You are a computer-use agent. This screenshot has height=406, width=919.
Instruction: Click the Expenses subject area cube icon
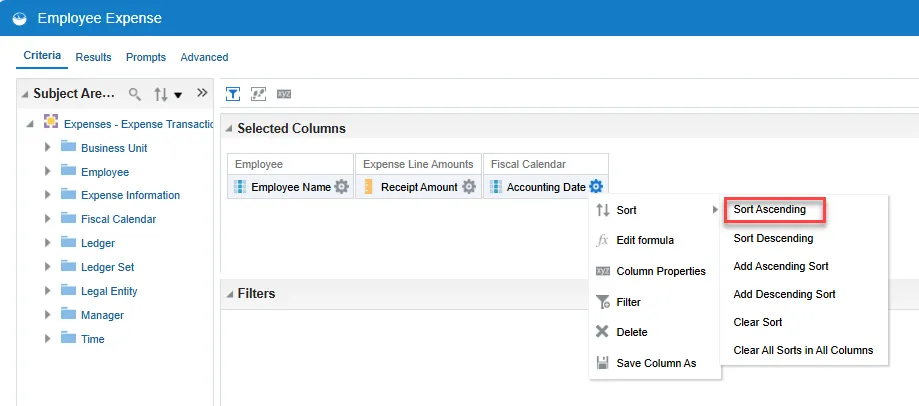coord(52,122)
